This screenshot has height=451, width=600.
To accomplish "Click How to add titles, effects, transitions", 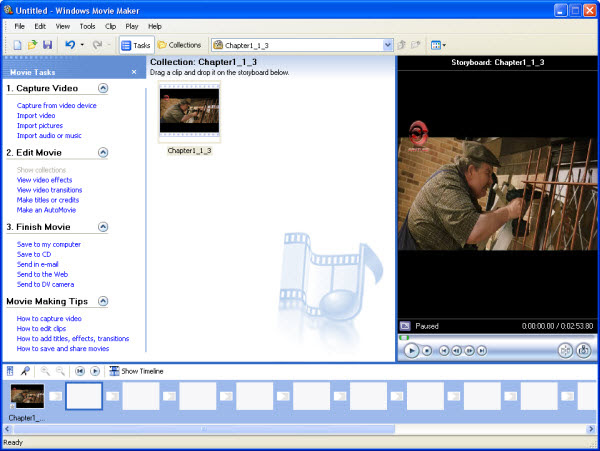I will pyautogui.click(x=73, y=339).
